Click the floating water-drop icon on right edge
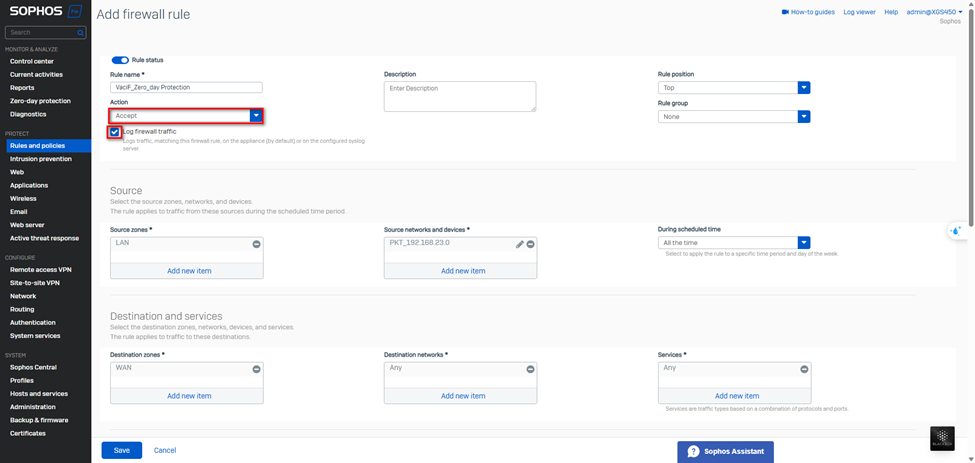 pos(956,231)
